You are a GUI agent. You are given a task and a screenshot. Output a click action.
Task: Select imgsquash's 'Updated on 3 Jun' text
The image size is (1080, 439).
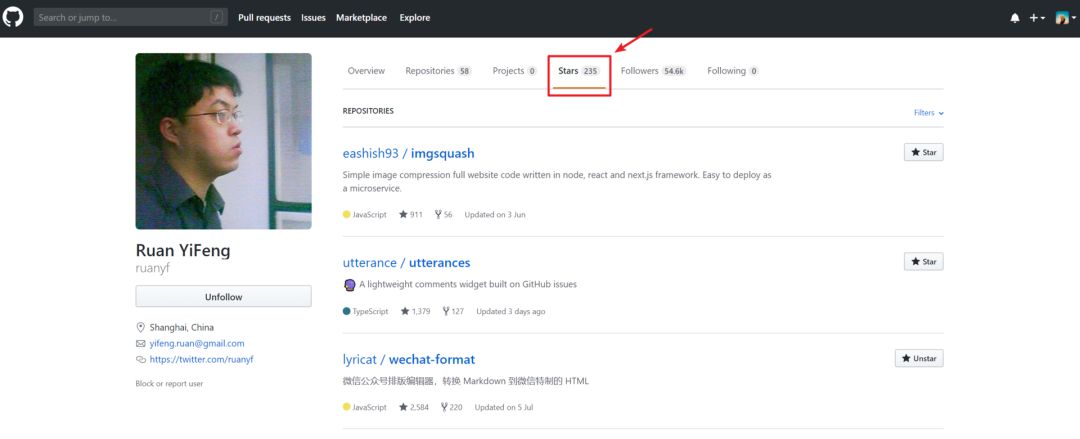pos(495,215)
